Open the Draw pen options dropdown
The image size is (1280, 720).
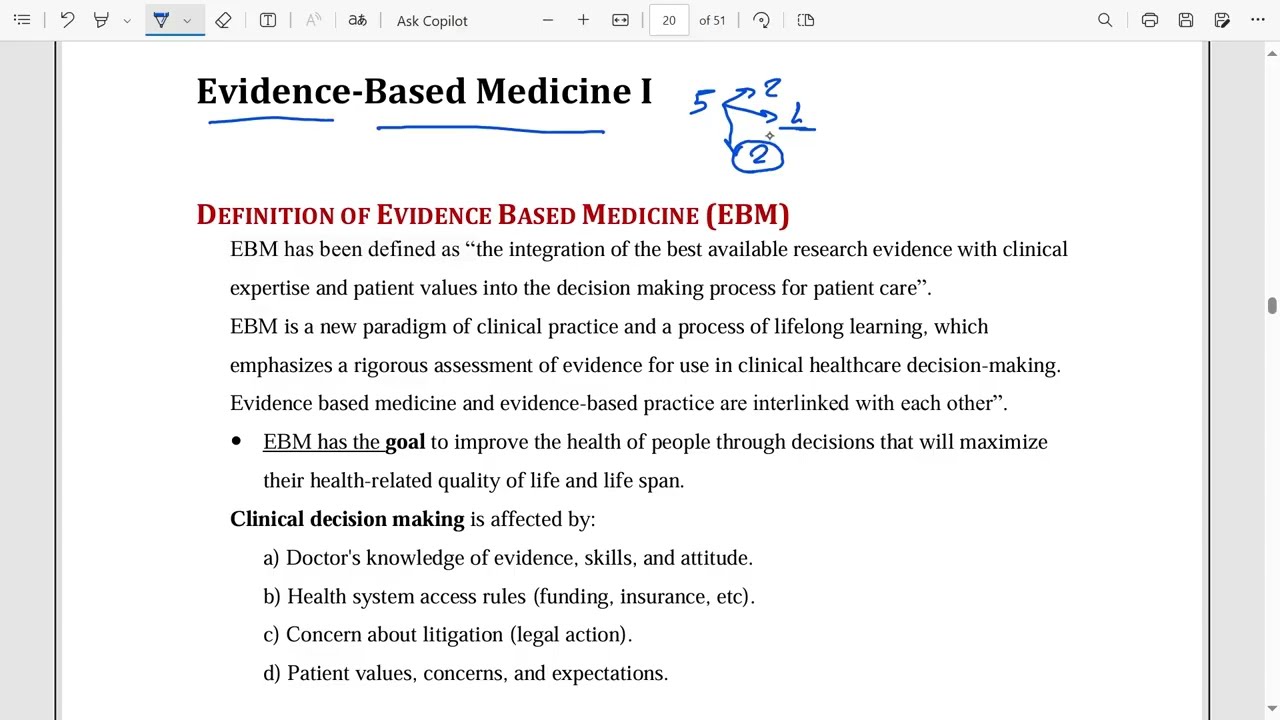(187, 20)
